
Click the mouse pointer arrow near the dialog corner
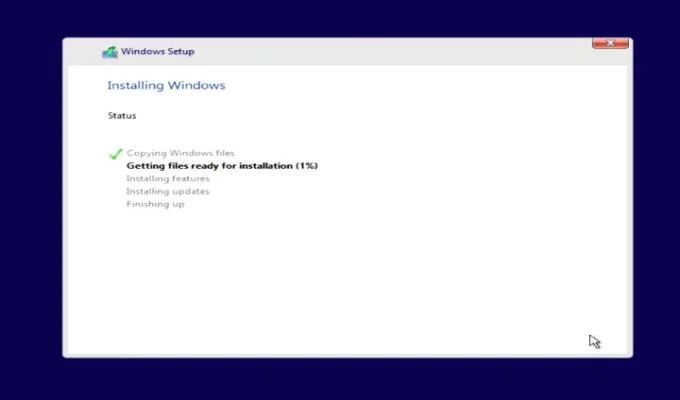[x=594, y=341]
